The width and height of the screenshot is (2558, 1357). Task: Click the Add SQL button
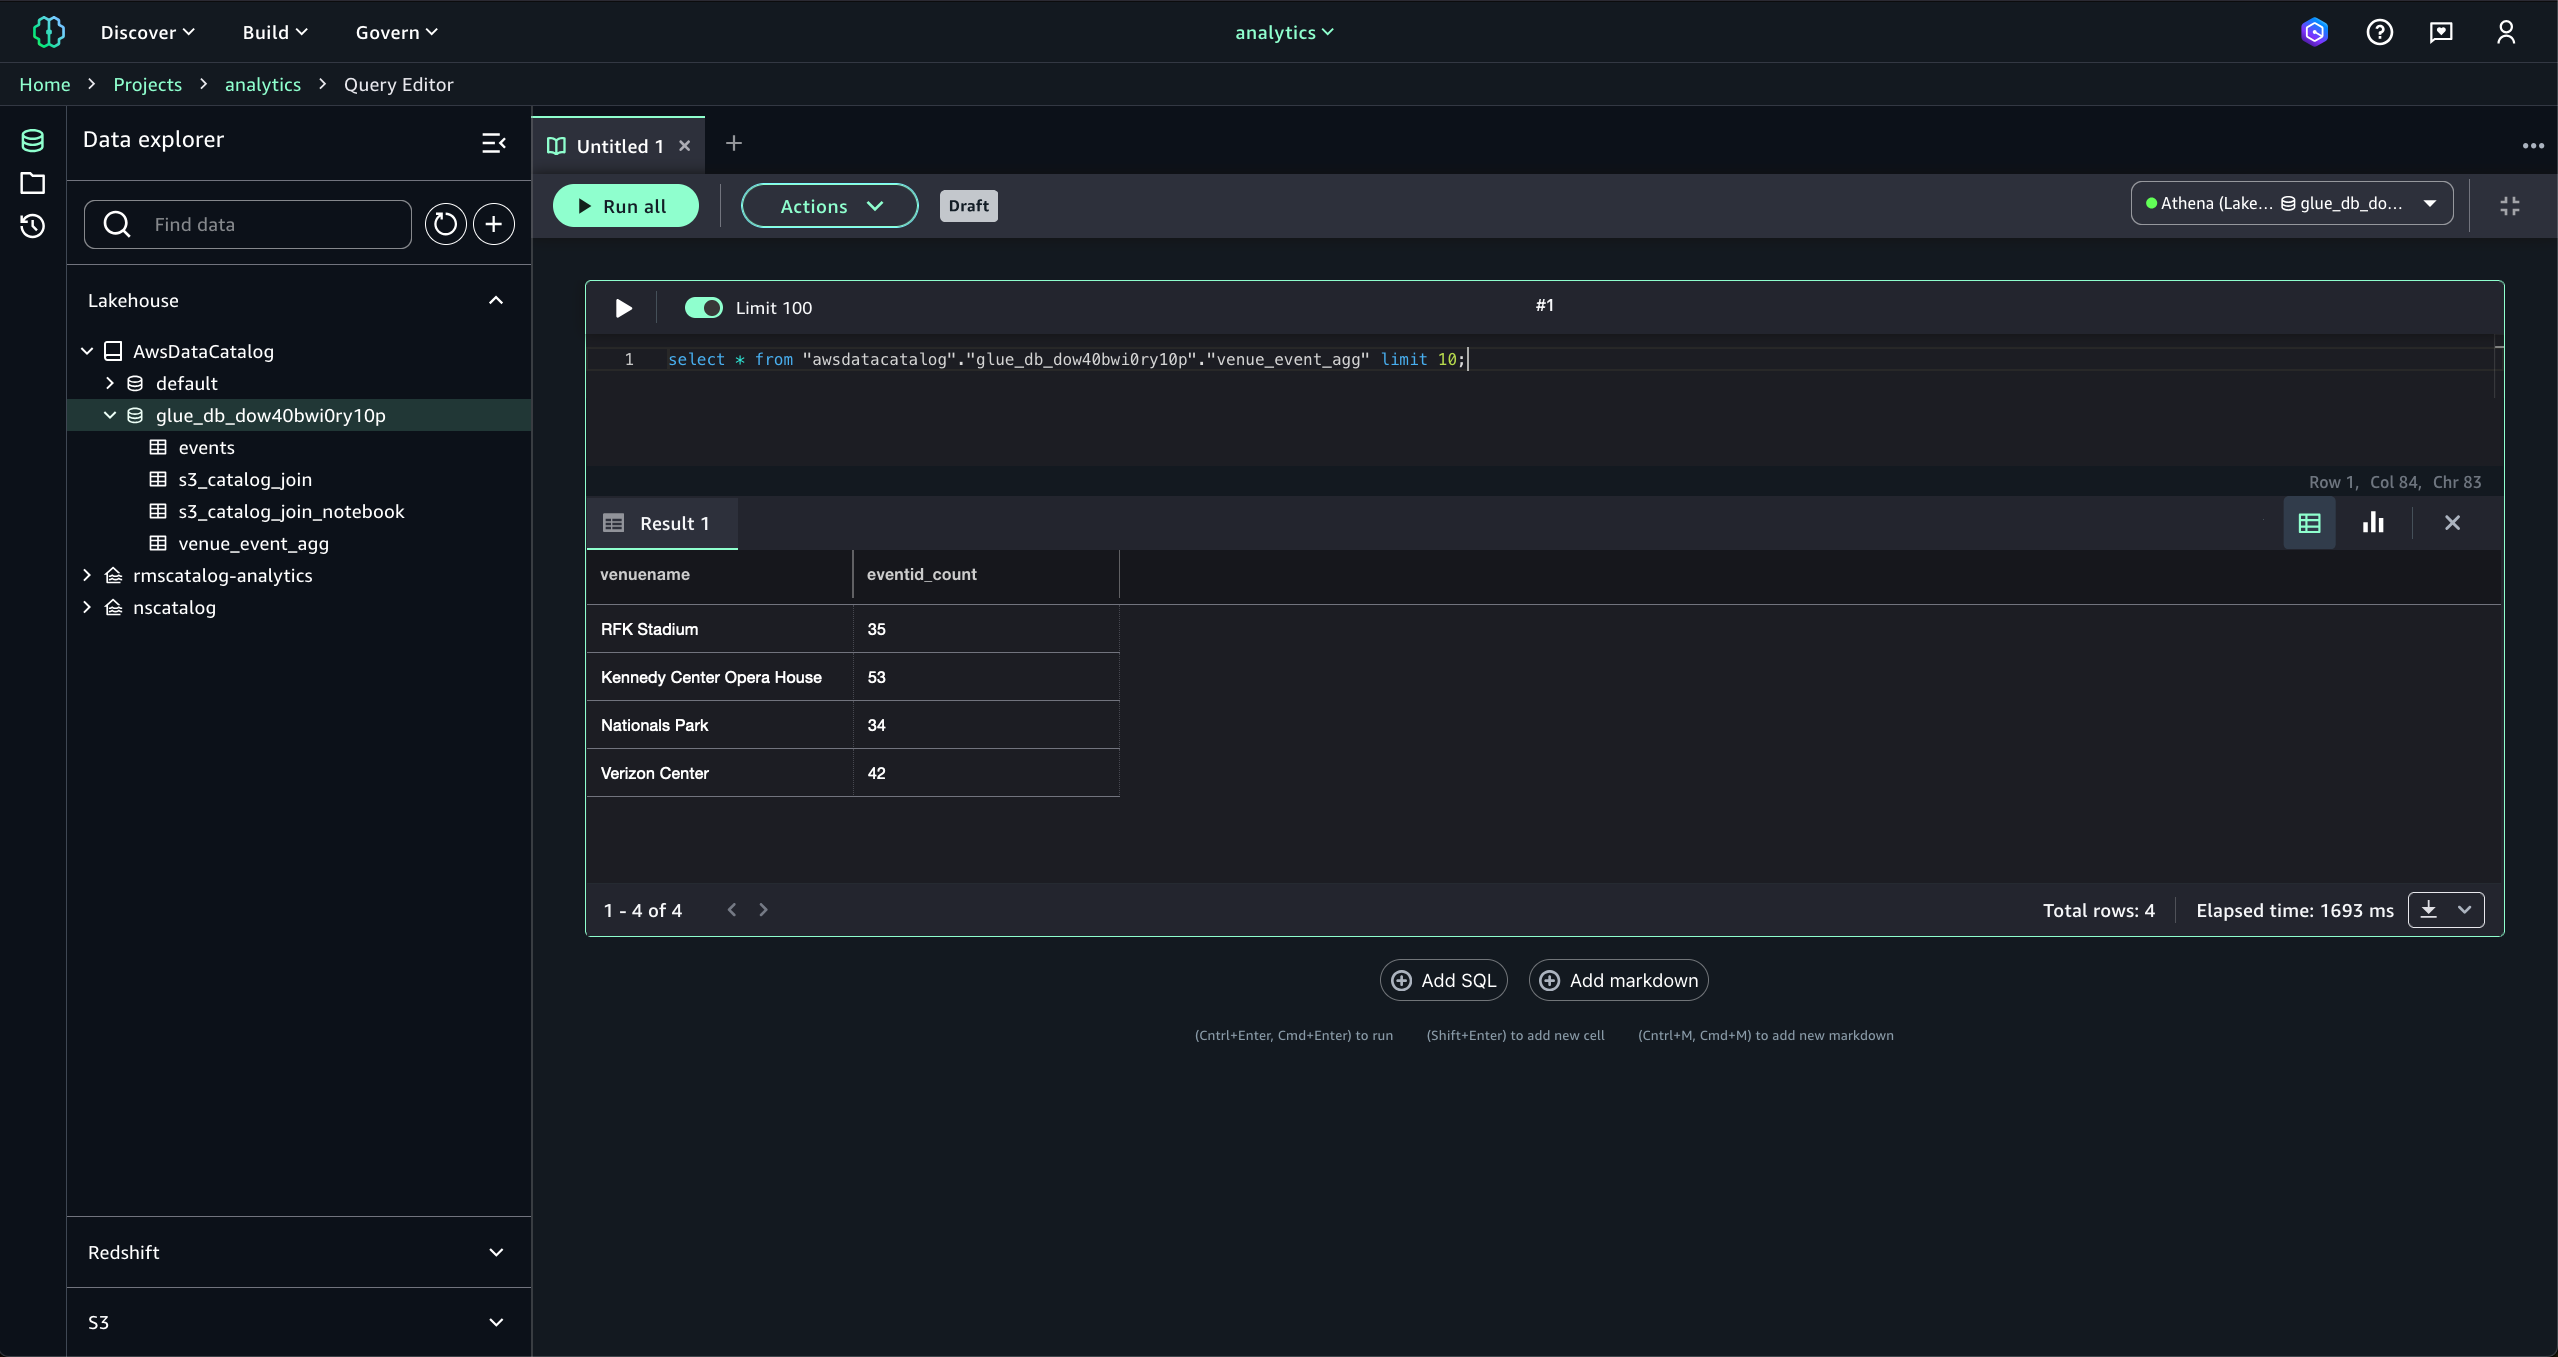click(x=1443, y=980)
